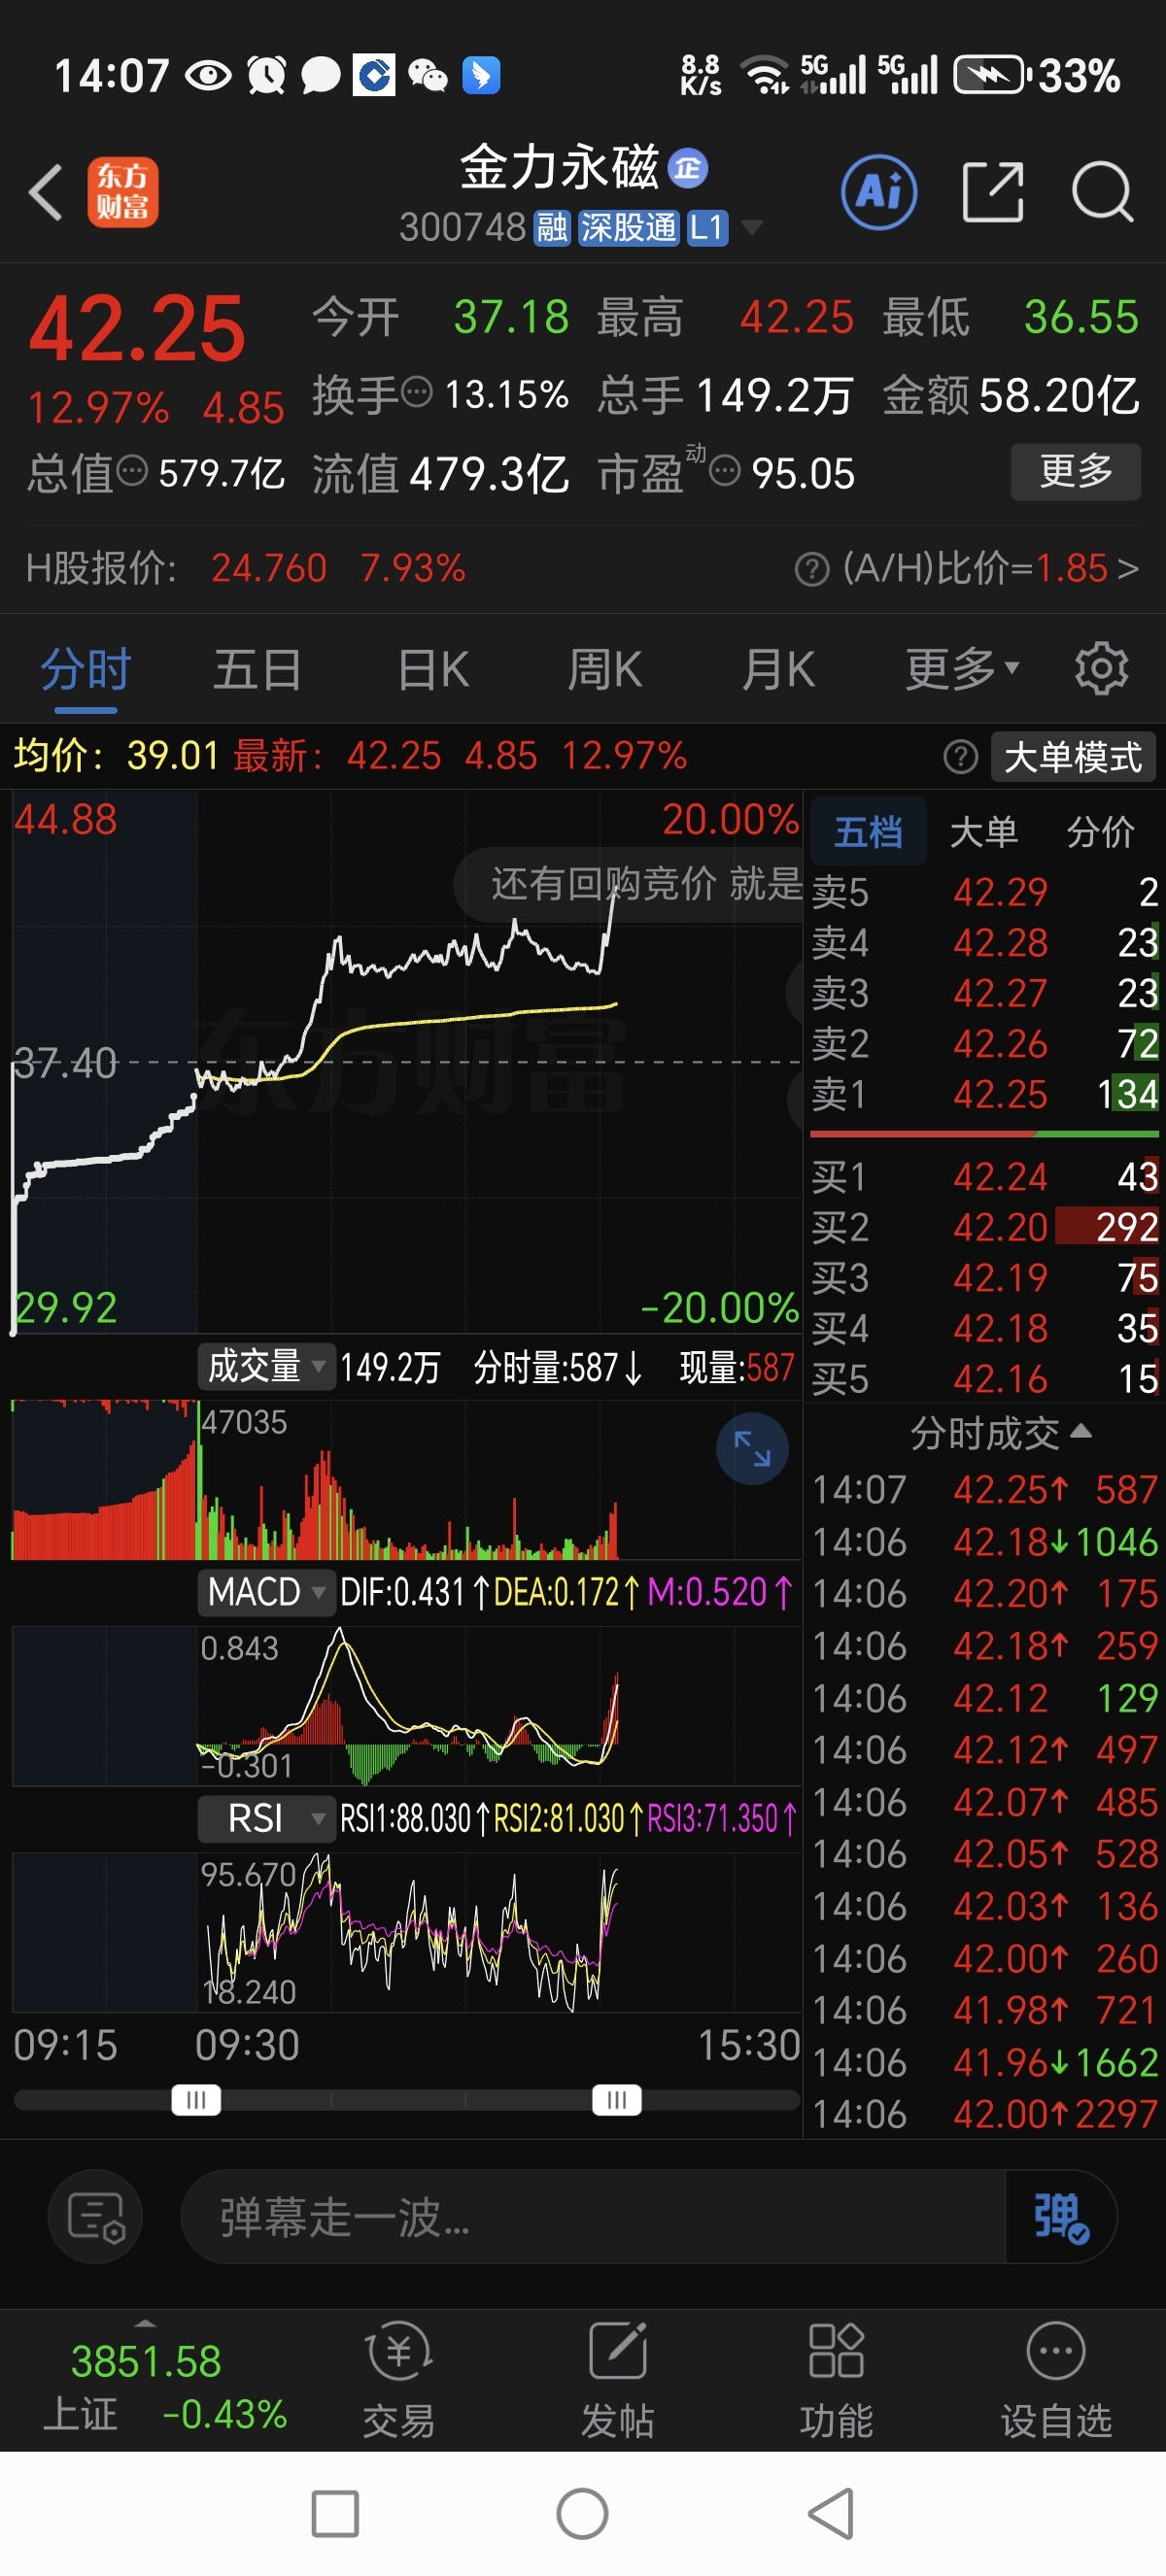
Task: Tap the A/H ratio help icon
Action: coord(811,570)
